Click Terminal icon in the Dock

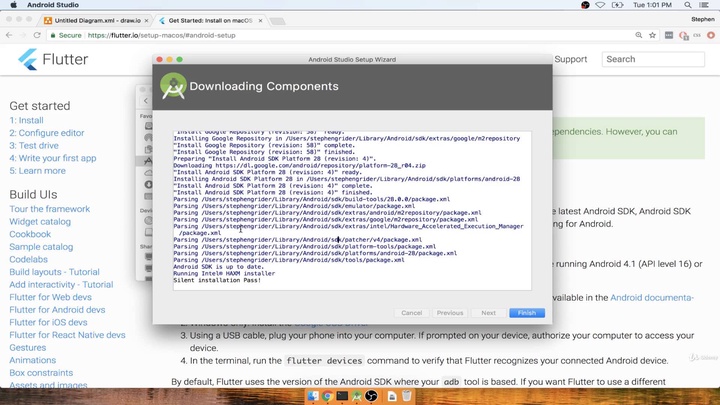point(342,396)
